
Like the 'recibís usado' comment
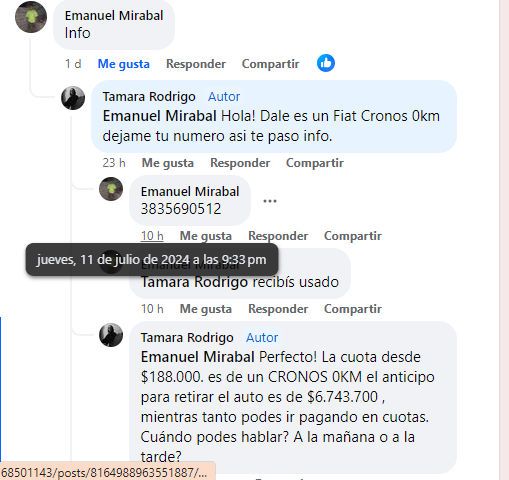(206, 309)
